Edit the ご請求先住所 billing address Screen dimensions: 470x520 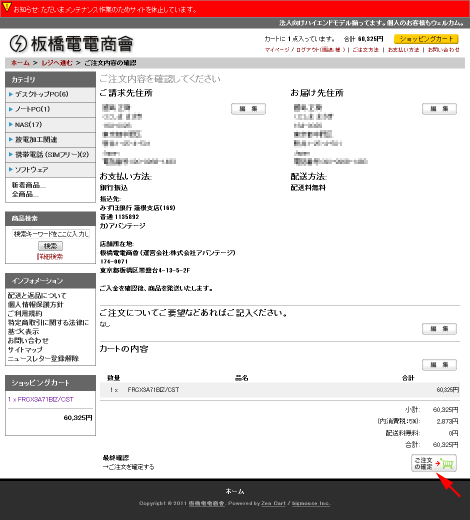point(248,109)
